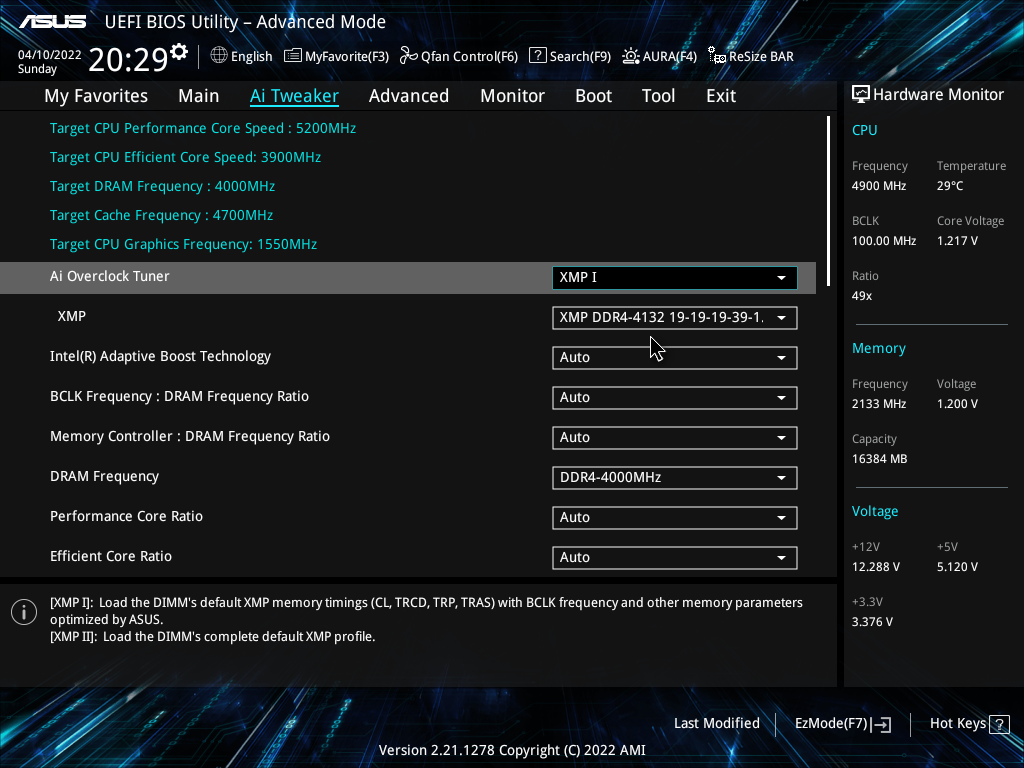Click the Search(F9) question mark icon
The image size is (1024, 768).
tap(537, 56)
